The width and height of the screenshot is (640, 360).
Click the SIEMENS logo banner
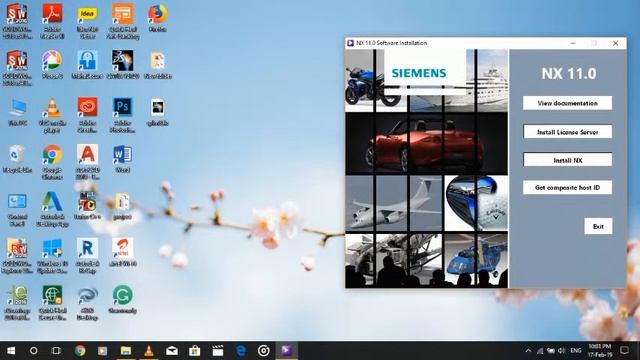pyautogui.click(x=425, y=73)
